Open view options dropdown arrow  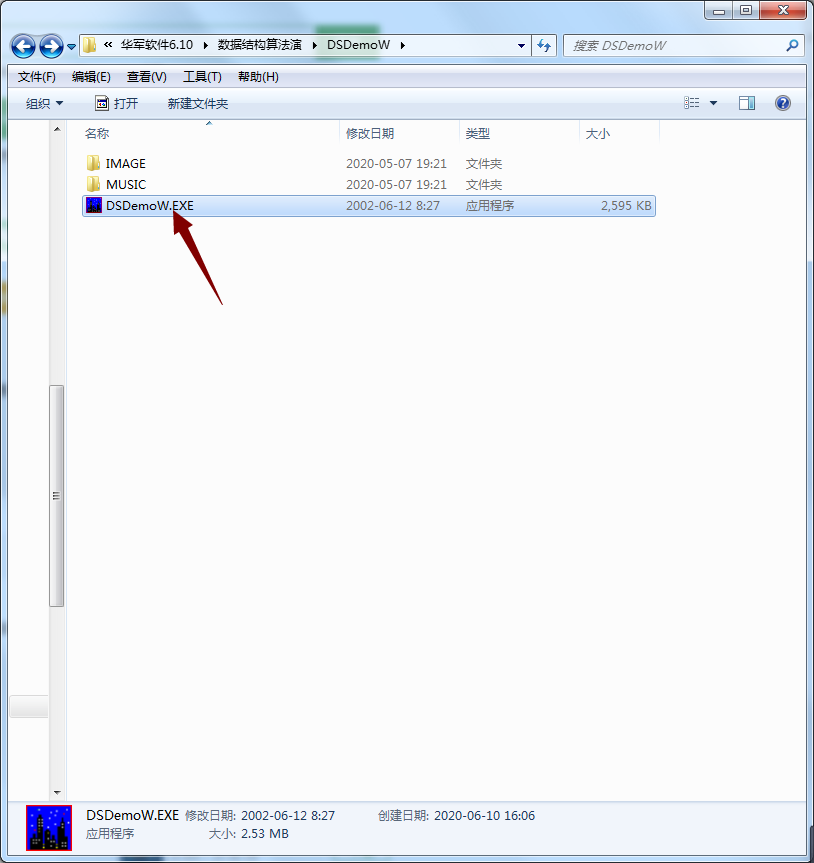pyautogui.click(x=713, y=103)
